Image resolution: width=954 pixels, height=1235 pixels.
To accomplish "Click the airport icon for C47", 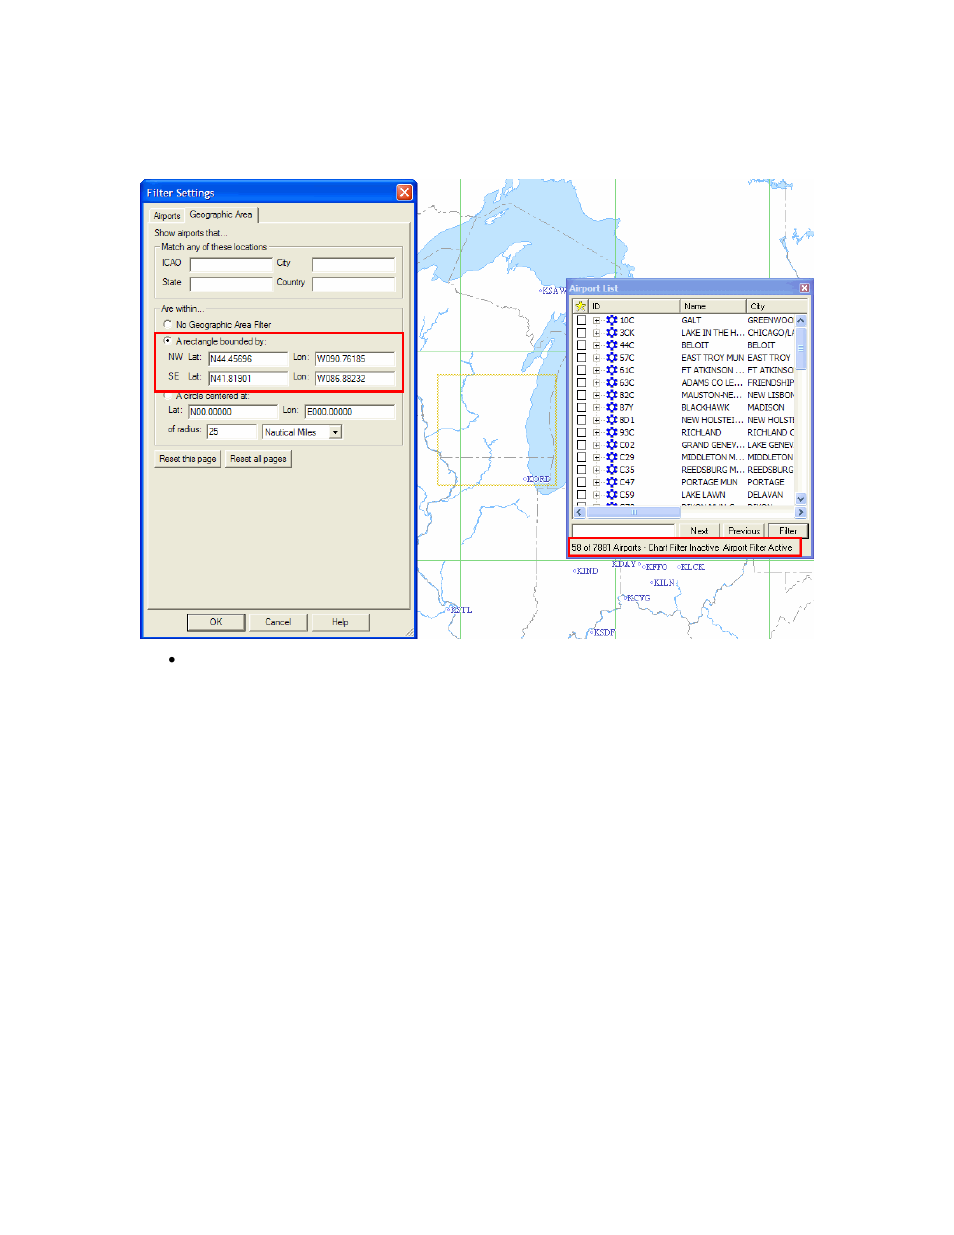I will (x=612, y=482).
